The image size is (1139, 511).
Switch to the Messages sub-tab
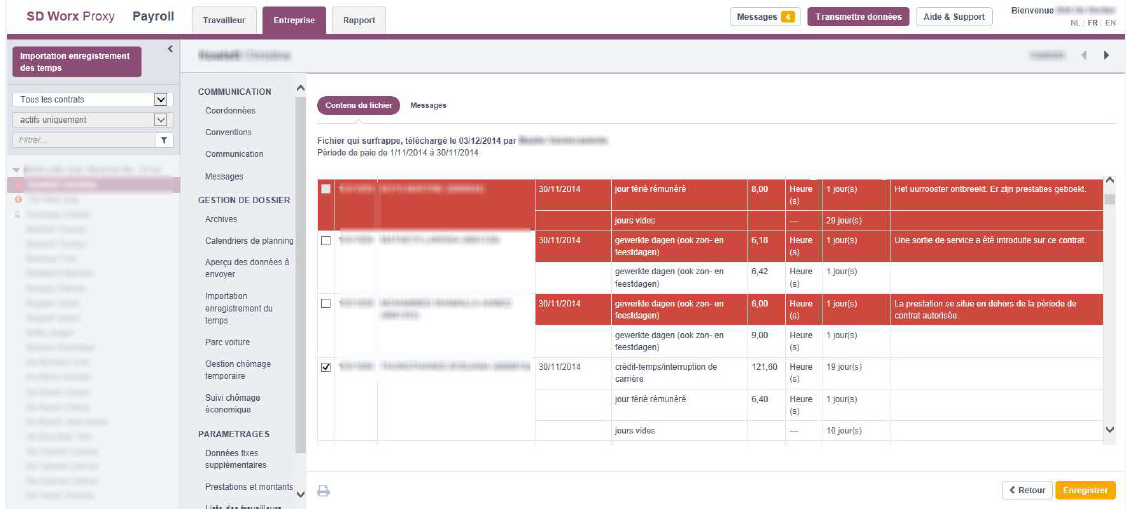[429, 106]
